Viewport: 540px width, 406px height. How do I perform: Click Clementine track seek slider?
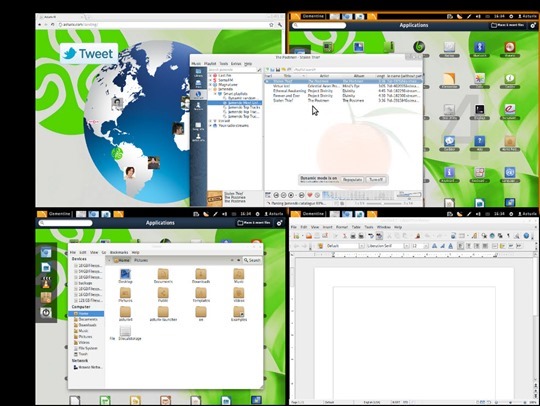383,204
